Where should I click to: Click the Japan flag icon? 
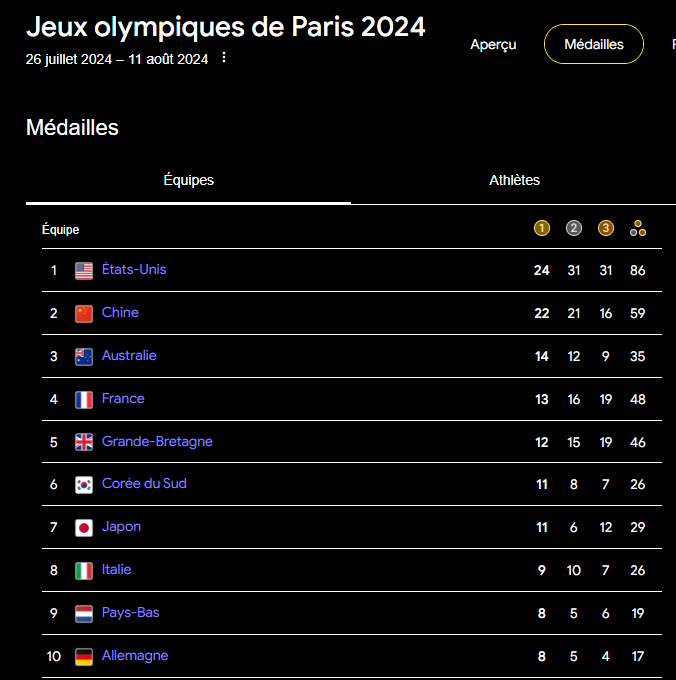coord(84,527)
